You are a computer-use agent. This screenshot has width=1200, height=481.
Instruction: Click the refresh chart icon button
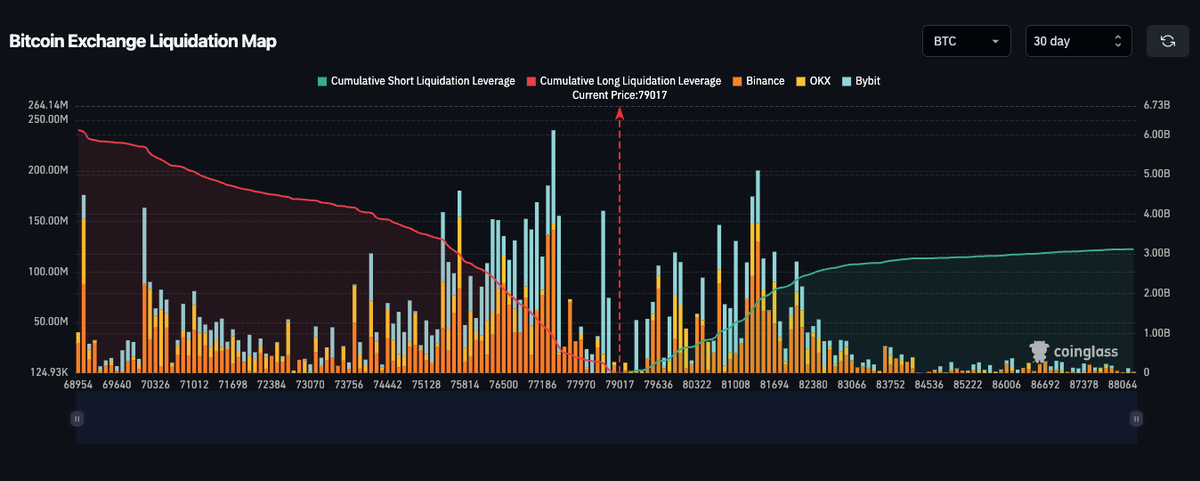click(1167, 41)
